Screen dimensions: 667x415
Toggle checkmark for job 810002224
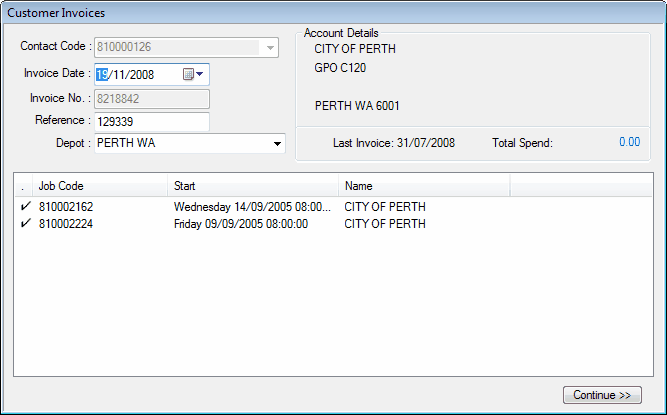(24, 224)
